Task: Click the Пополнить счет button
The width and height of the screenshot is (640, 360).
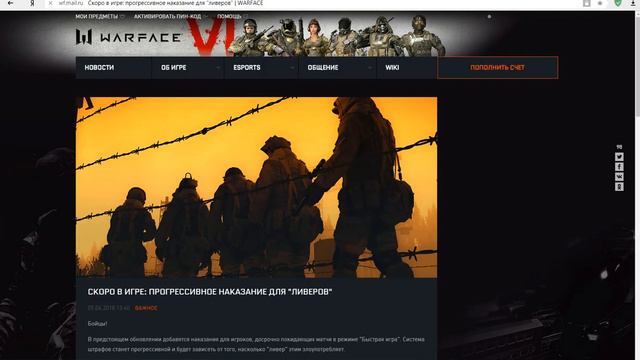Action: [498, 67]
